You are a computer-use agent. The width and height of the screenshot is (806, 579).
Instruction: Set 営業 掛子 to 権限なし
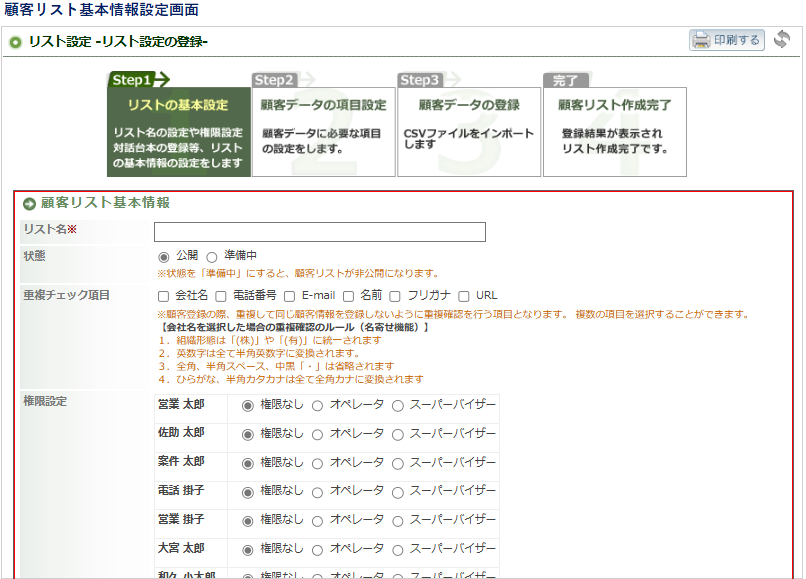248,521
